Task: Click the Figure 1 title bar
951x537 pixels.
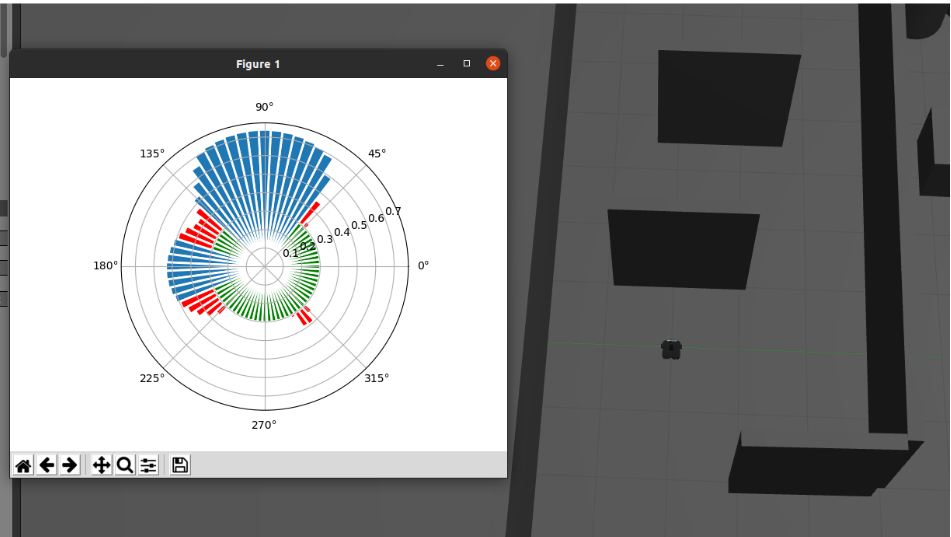Action: [258, 64]
